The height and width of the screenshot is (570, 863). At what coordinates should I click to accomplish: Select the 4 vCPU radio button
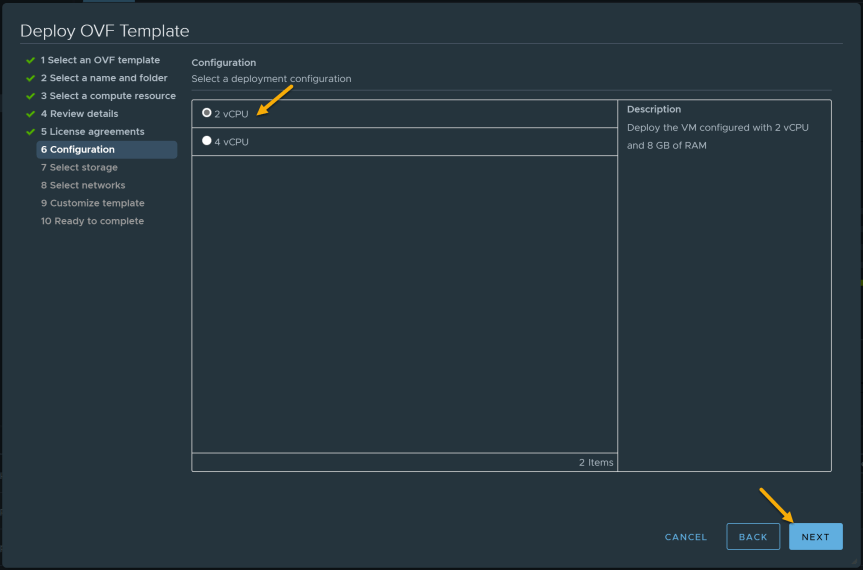pos(206,140)
